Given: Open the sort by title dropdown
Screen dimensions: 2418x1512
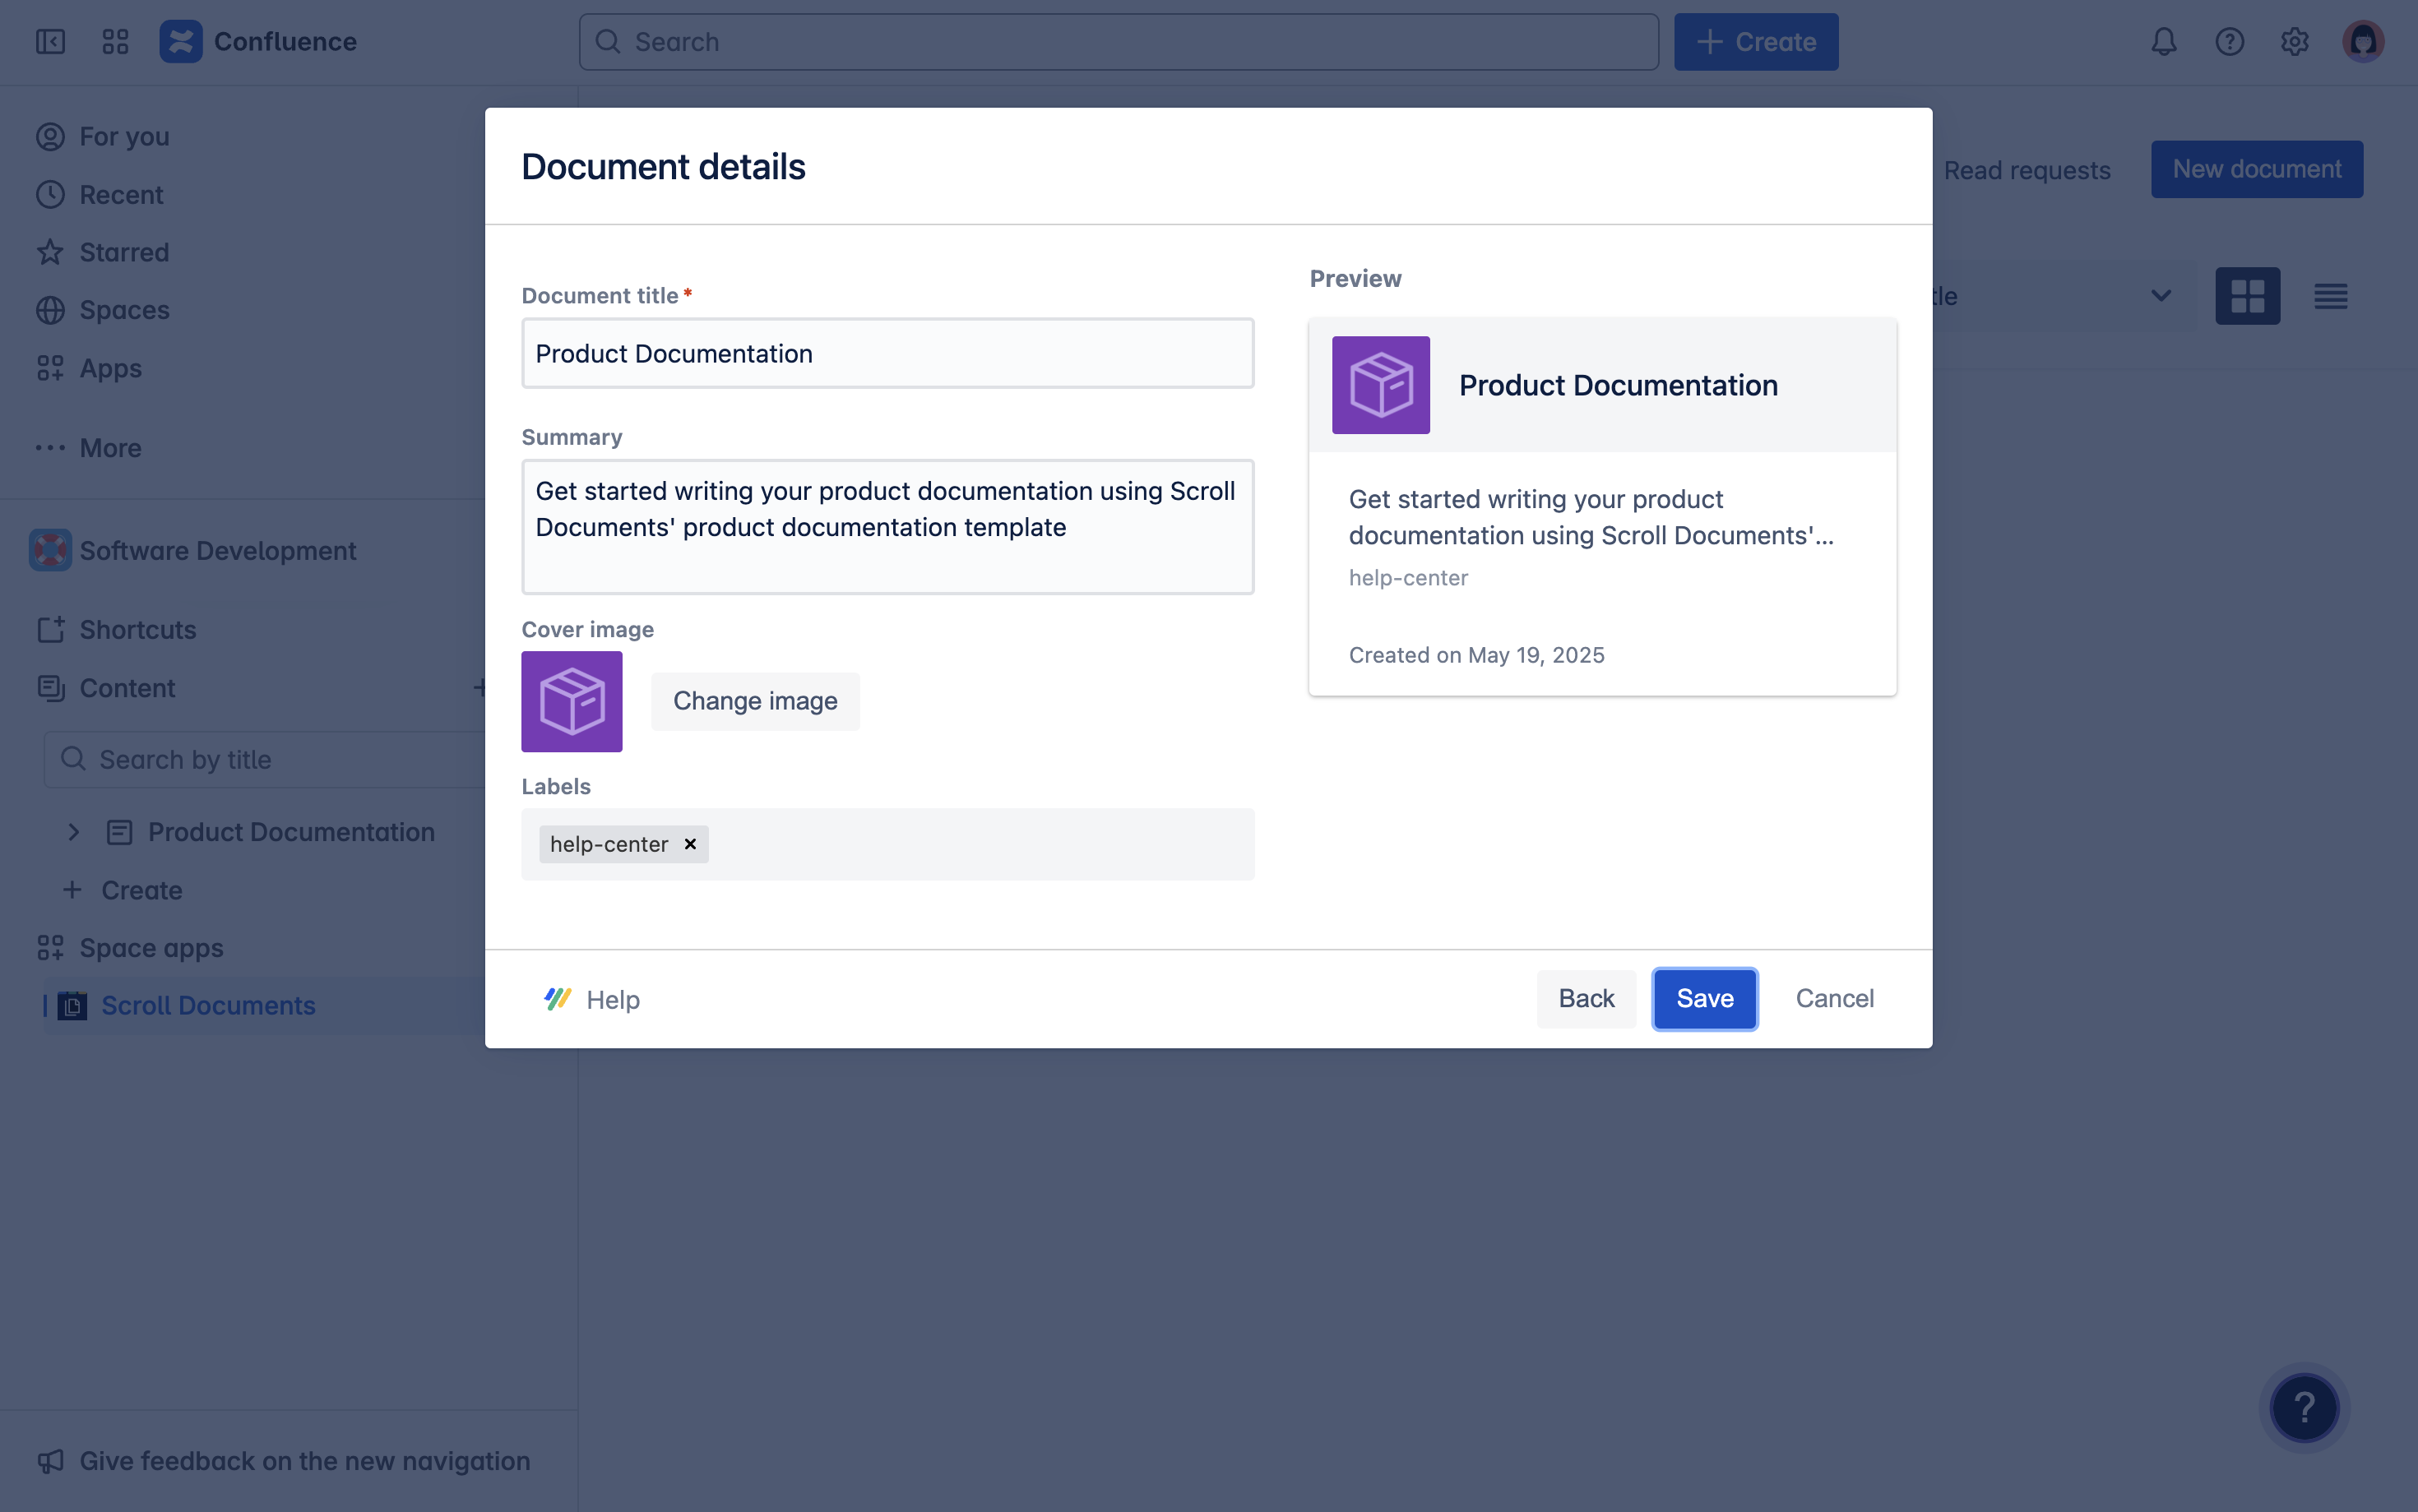Looking at the screenshot, I should [x=2160, y=296].
